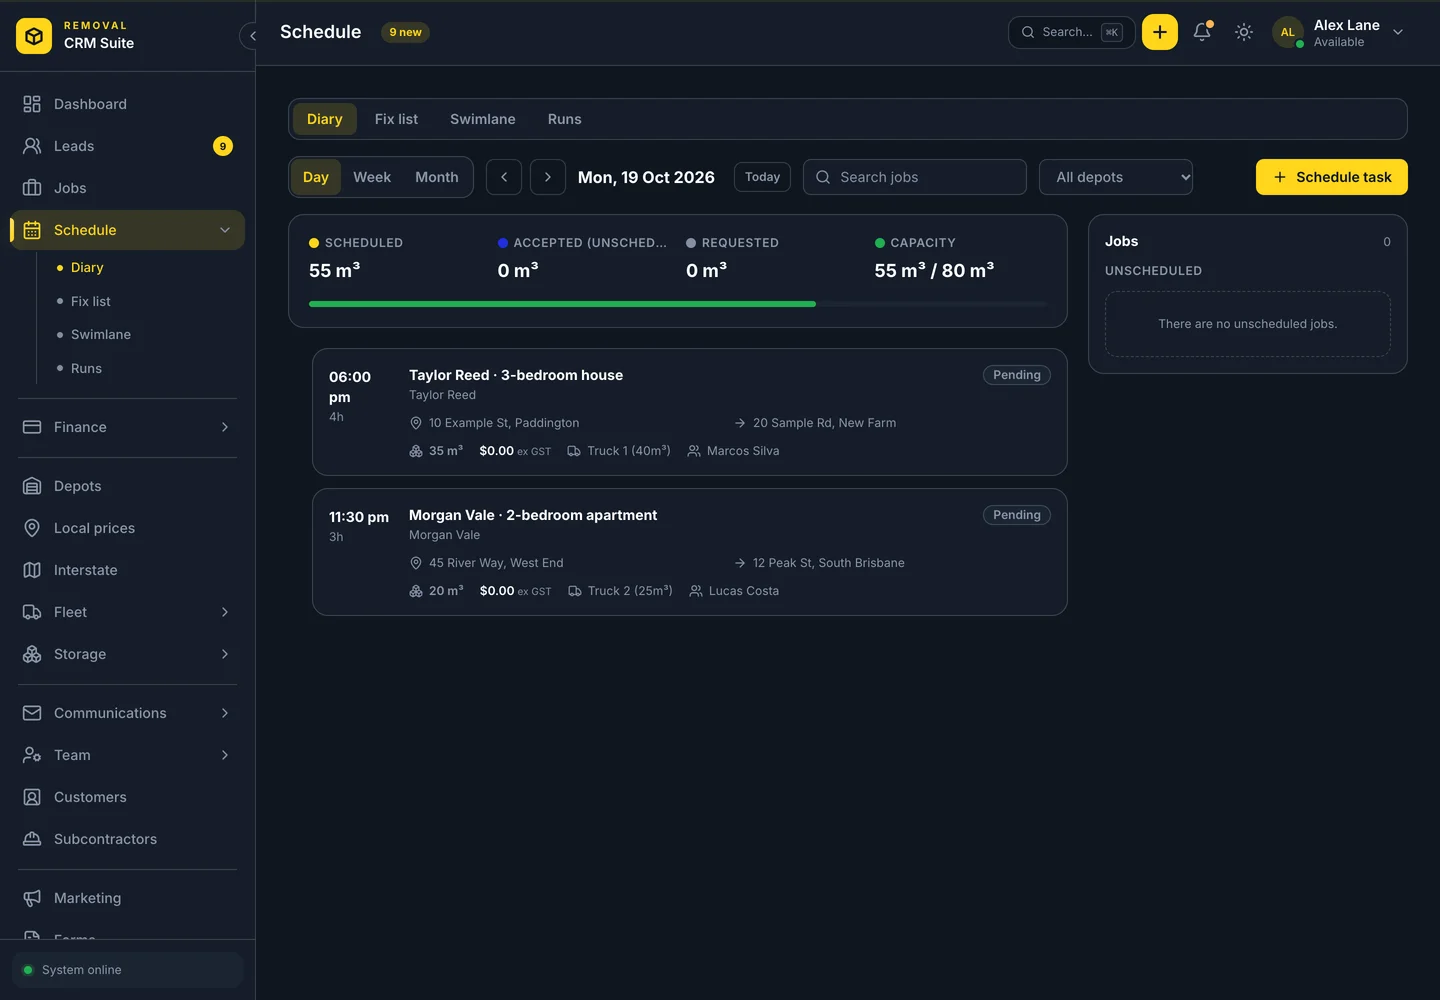Expand the Storage menu

click(128, 654)
